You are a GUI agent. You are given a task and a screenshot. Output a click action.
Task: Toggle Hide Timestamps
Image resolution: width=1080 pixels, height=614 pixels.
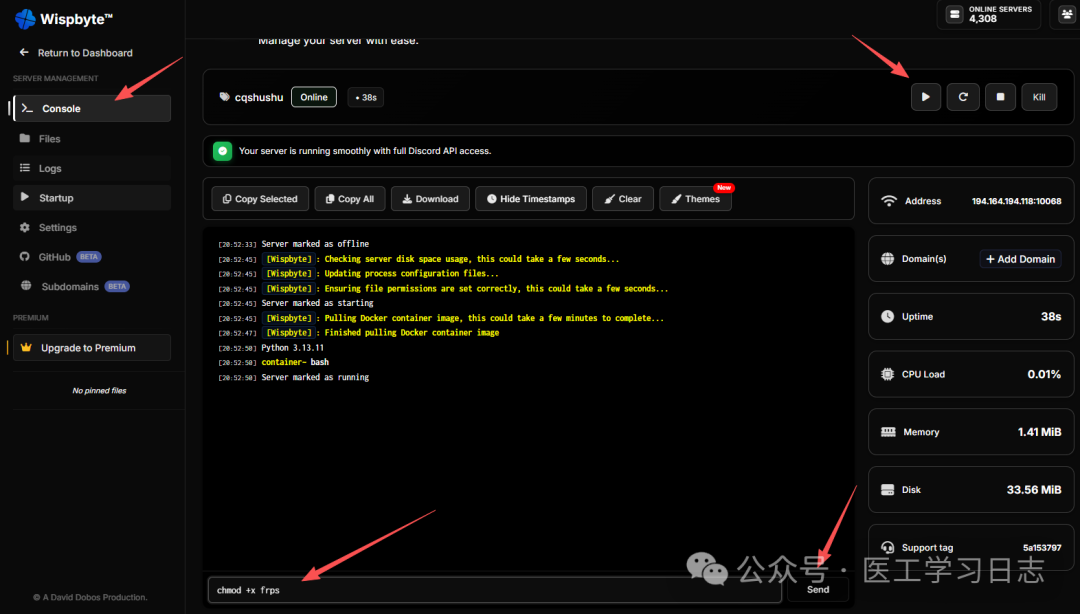530,199
